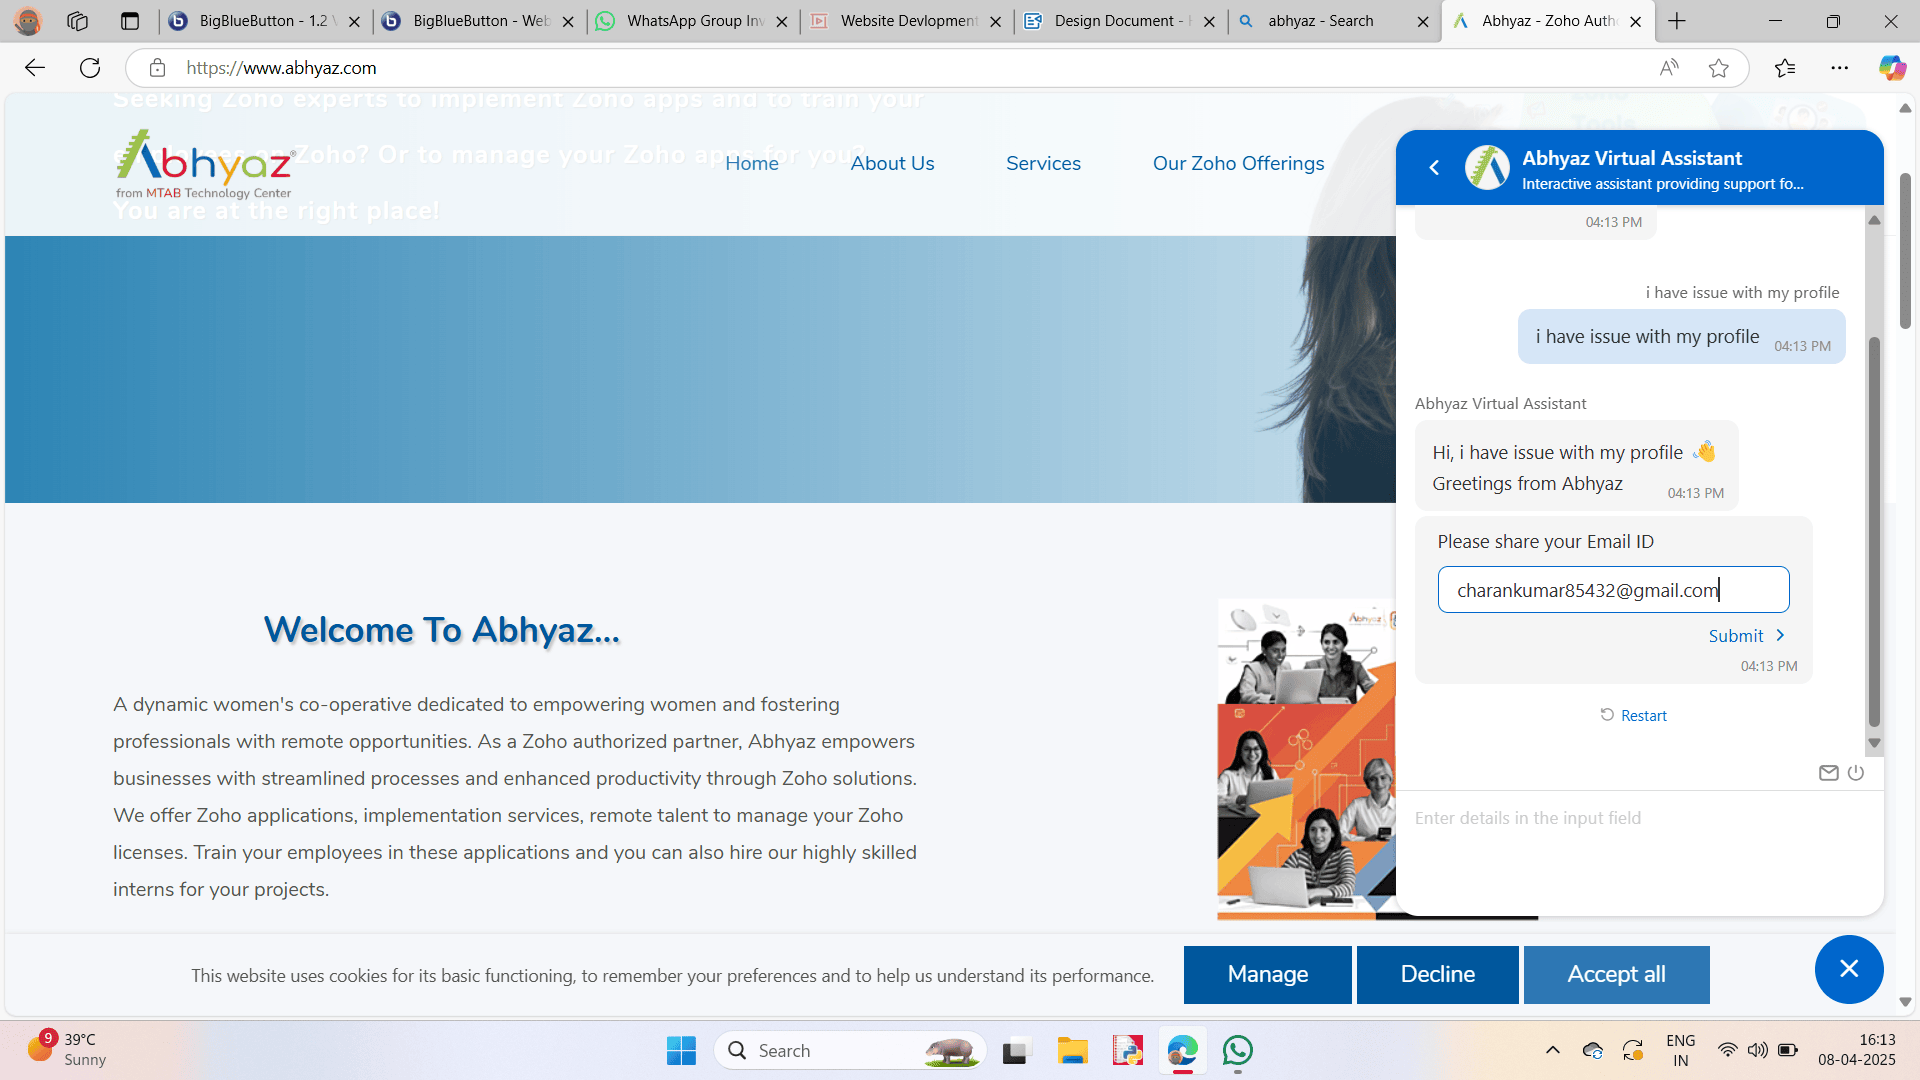Open the Services menu item
The width and height of the screenshot is (1920, 1080).
tap(1043, 163)
